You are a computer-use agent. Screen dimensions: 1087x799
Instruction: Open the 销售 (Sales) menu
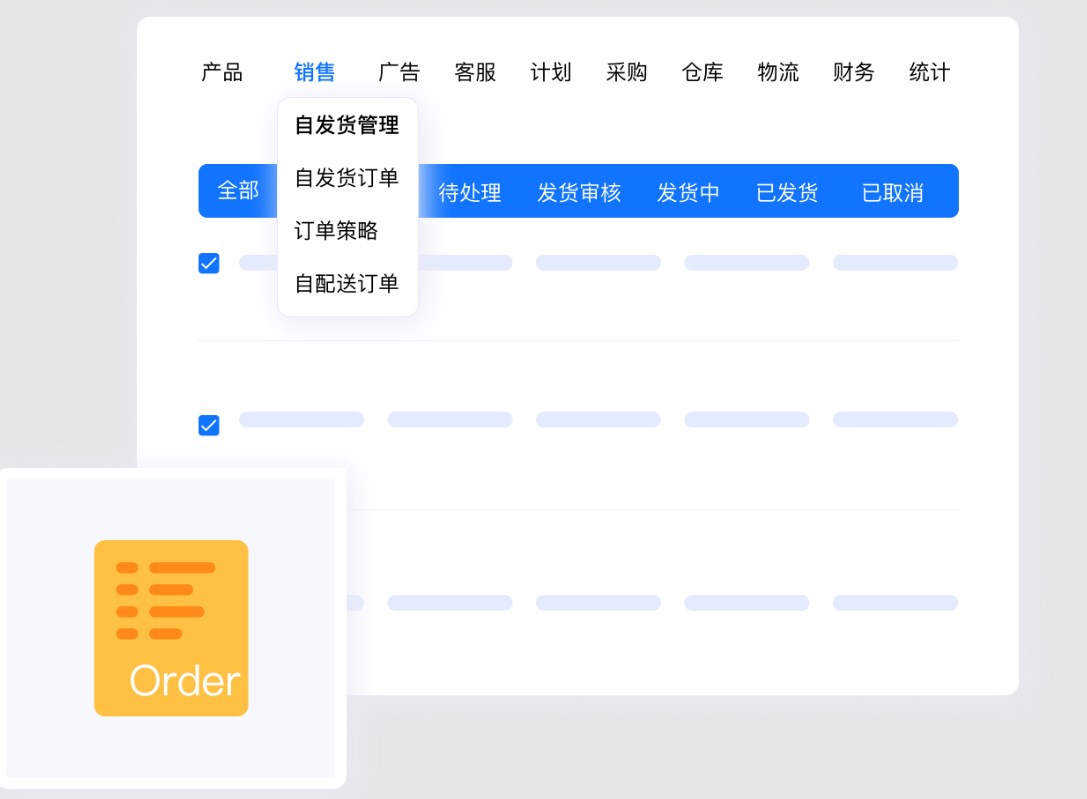tap(314, 71)
